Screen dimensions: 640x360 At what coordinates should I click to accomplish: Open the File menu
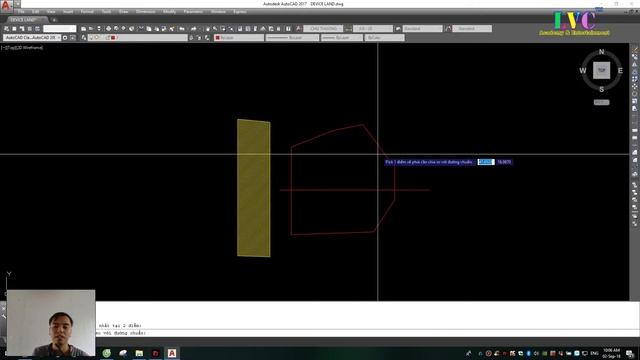coord(21,12)
